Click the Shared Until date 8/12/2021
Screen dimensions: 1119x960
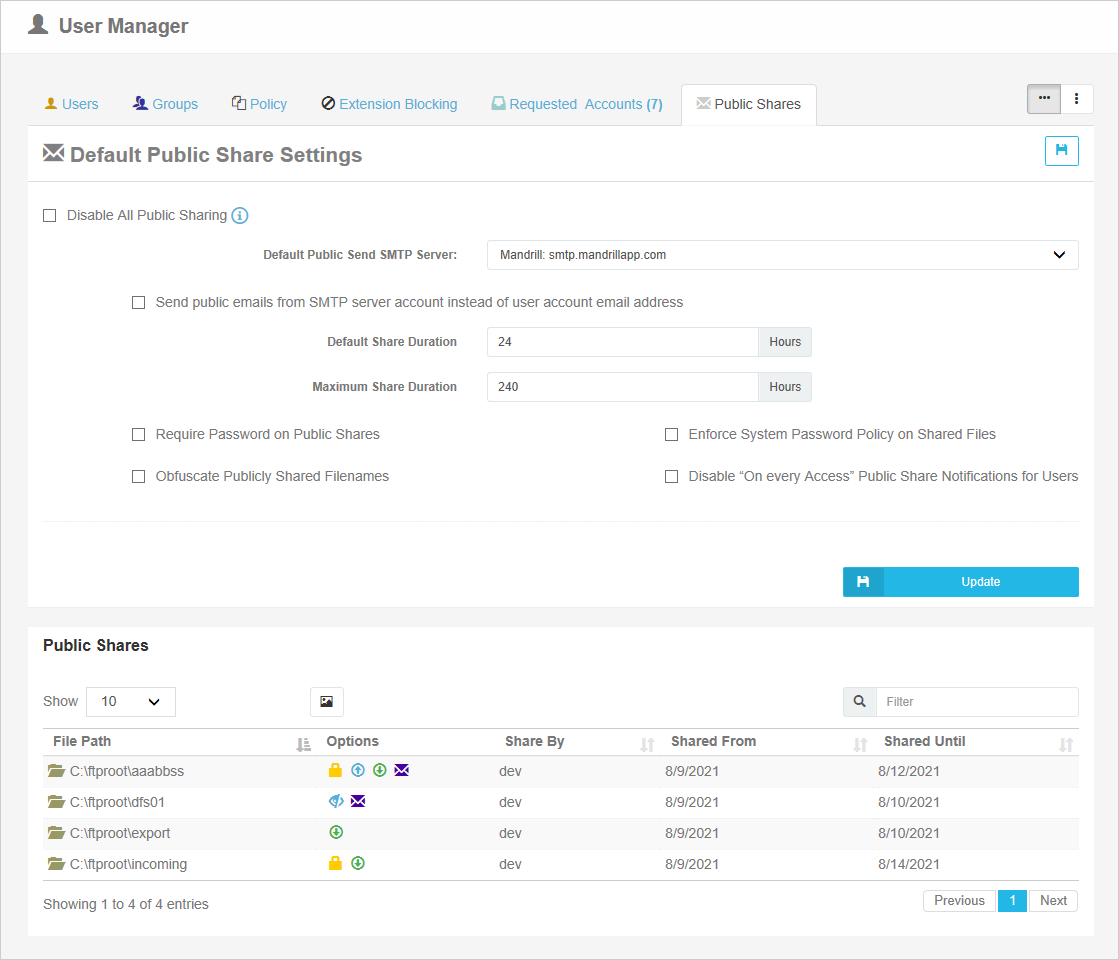(x=908, y=771)
